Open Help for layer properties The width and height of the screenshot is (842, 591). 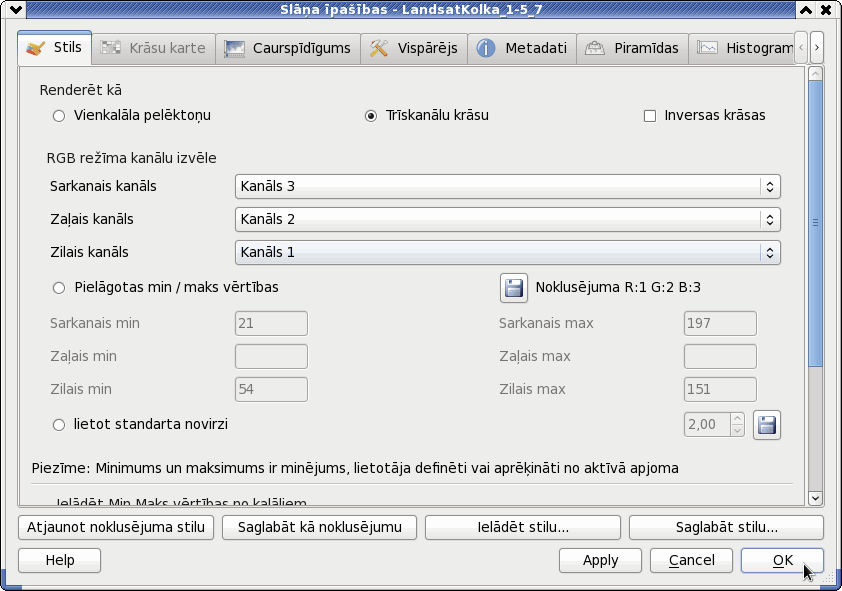point(60,560)
